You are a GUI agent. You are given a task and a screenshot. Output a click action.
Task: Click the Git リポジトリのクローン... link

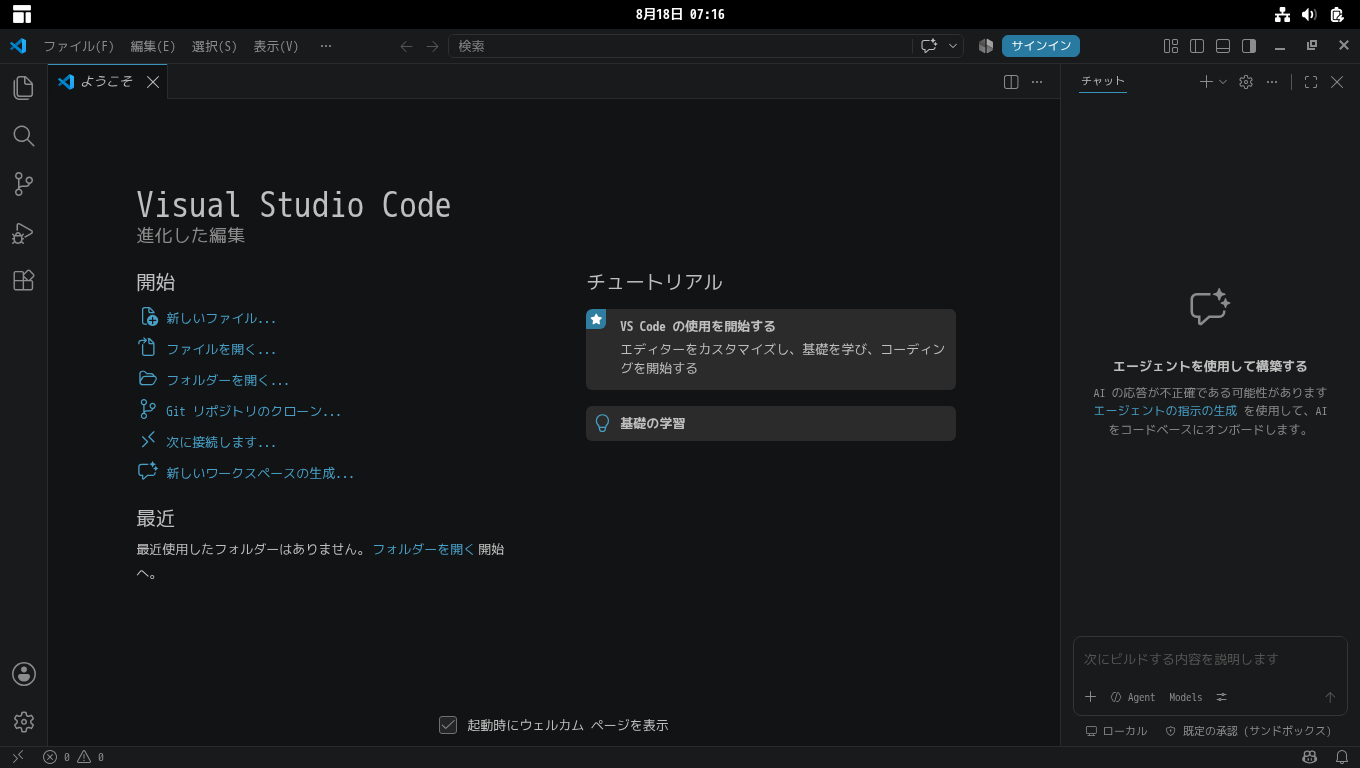point(254,411)
